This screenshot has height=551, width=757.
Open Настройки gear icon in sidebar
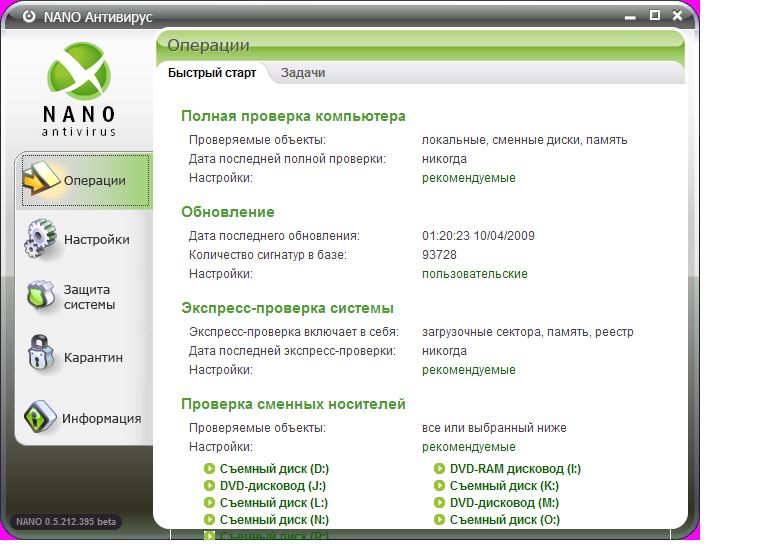(x=40, y=239)
